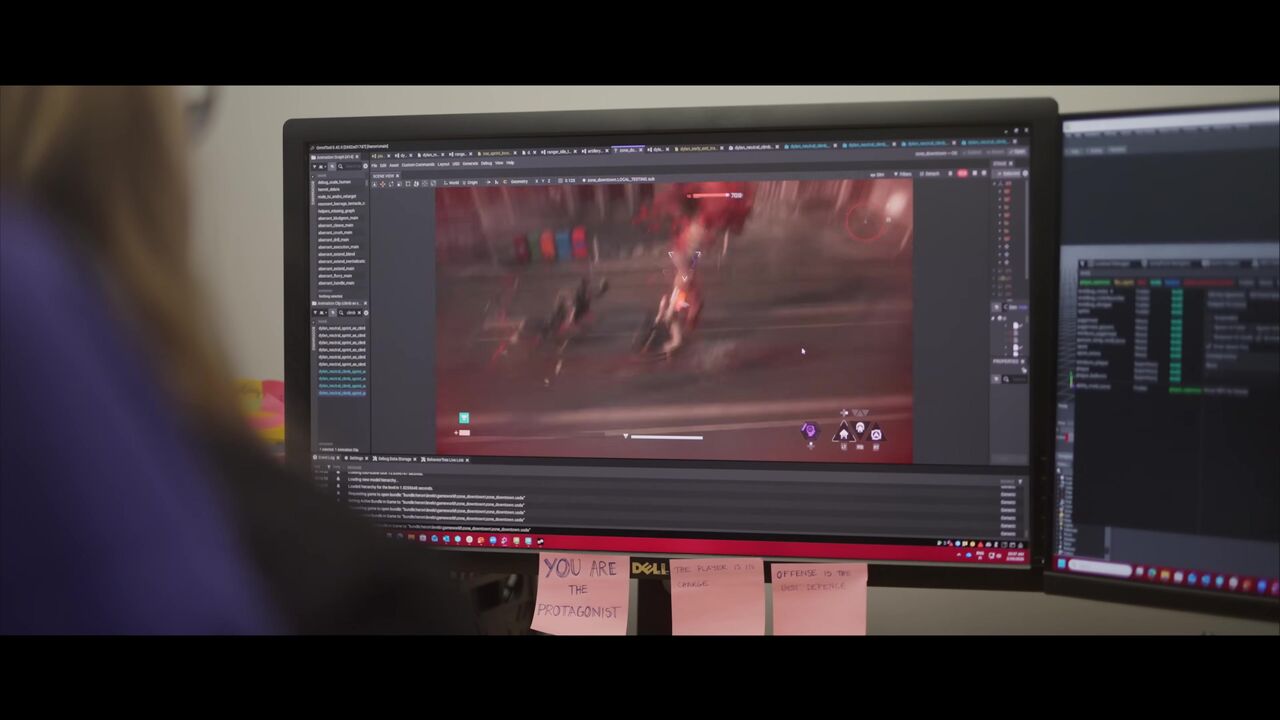Open the Layout menu
Screen dimensions: 1280x720
click(x=443, y=164)
